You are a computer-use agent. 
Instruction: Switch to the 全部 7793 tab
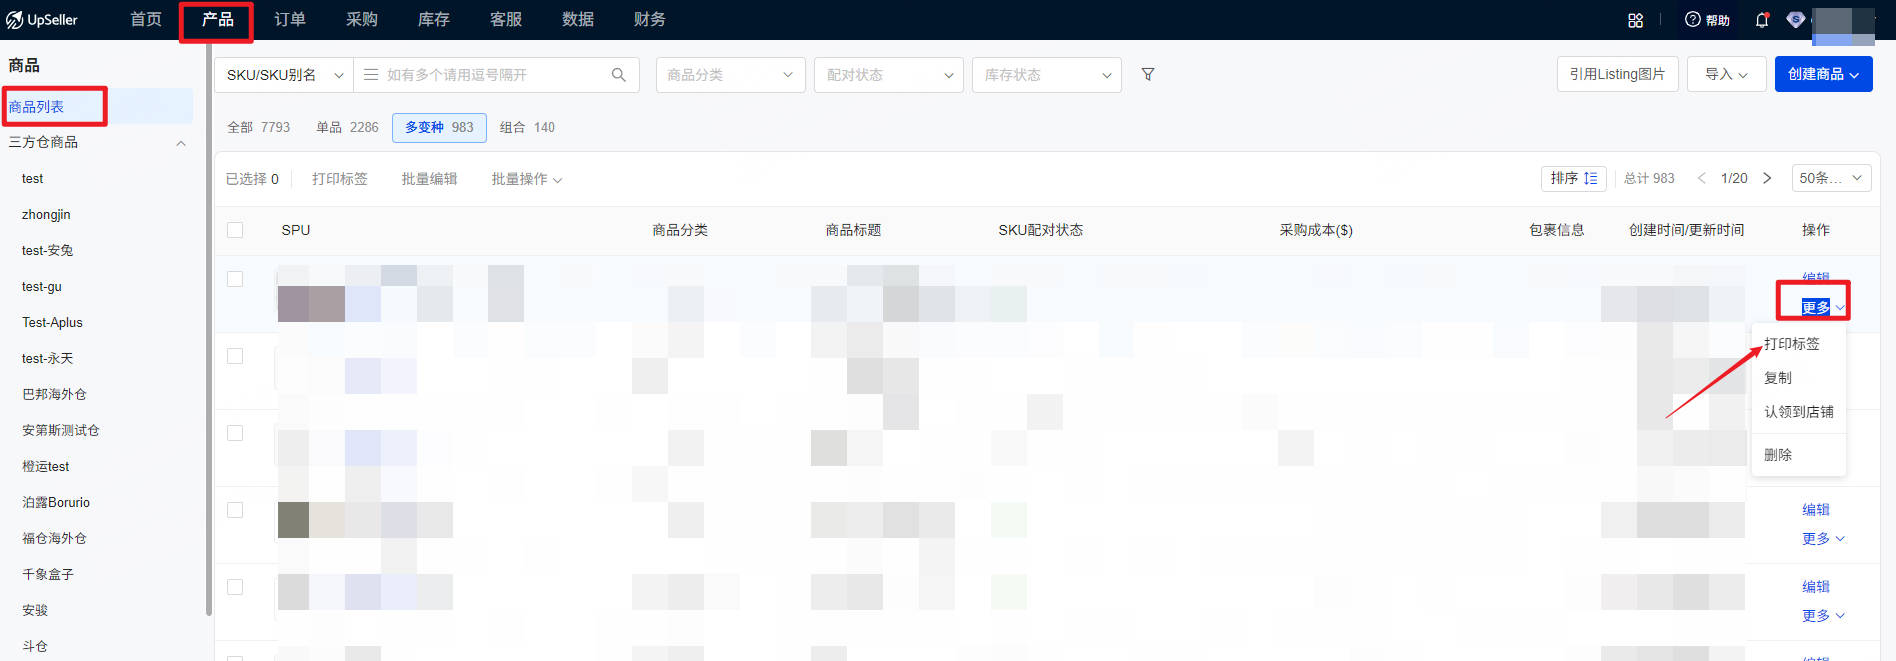coord(258,127)
